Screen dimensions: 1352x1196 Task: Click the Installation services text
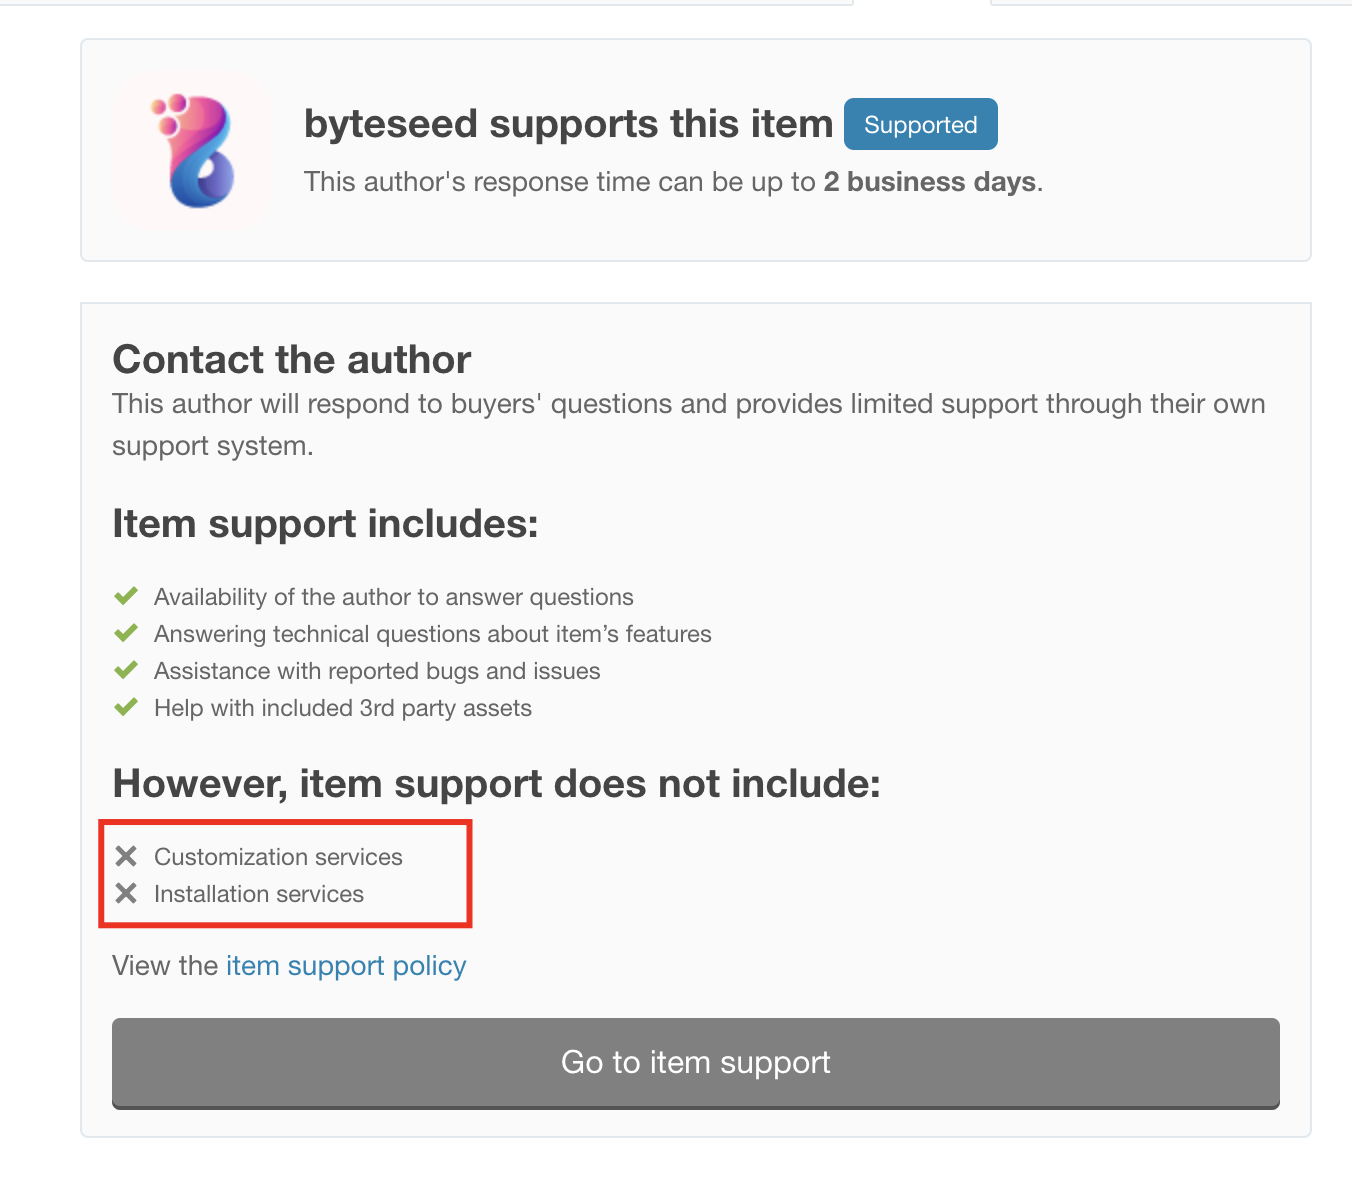(x=259, y=894)
